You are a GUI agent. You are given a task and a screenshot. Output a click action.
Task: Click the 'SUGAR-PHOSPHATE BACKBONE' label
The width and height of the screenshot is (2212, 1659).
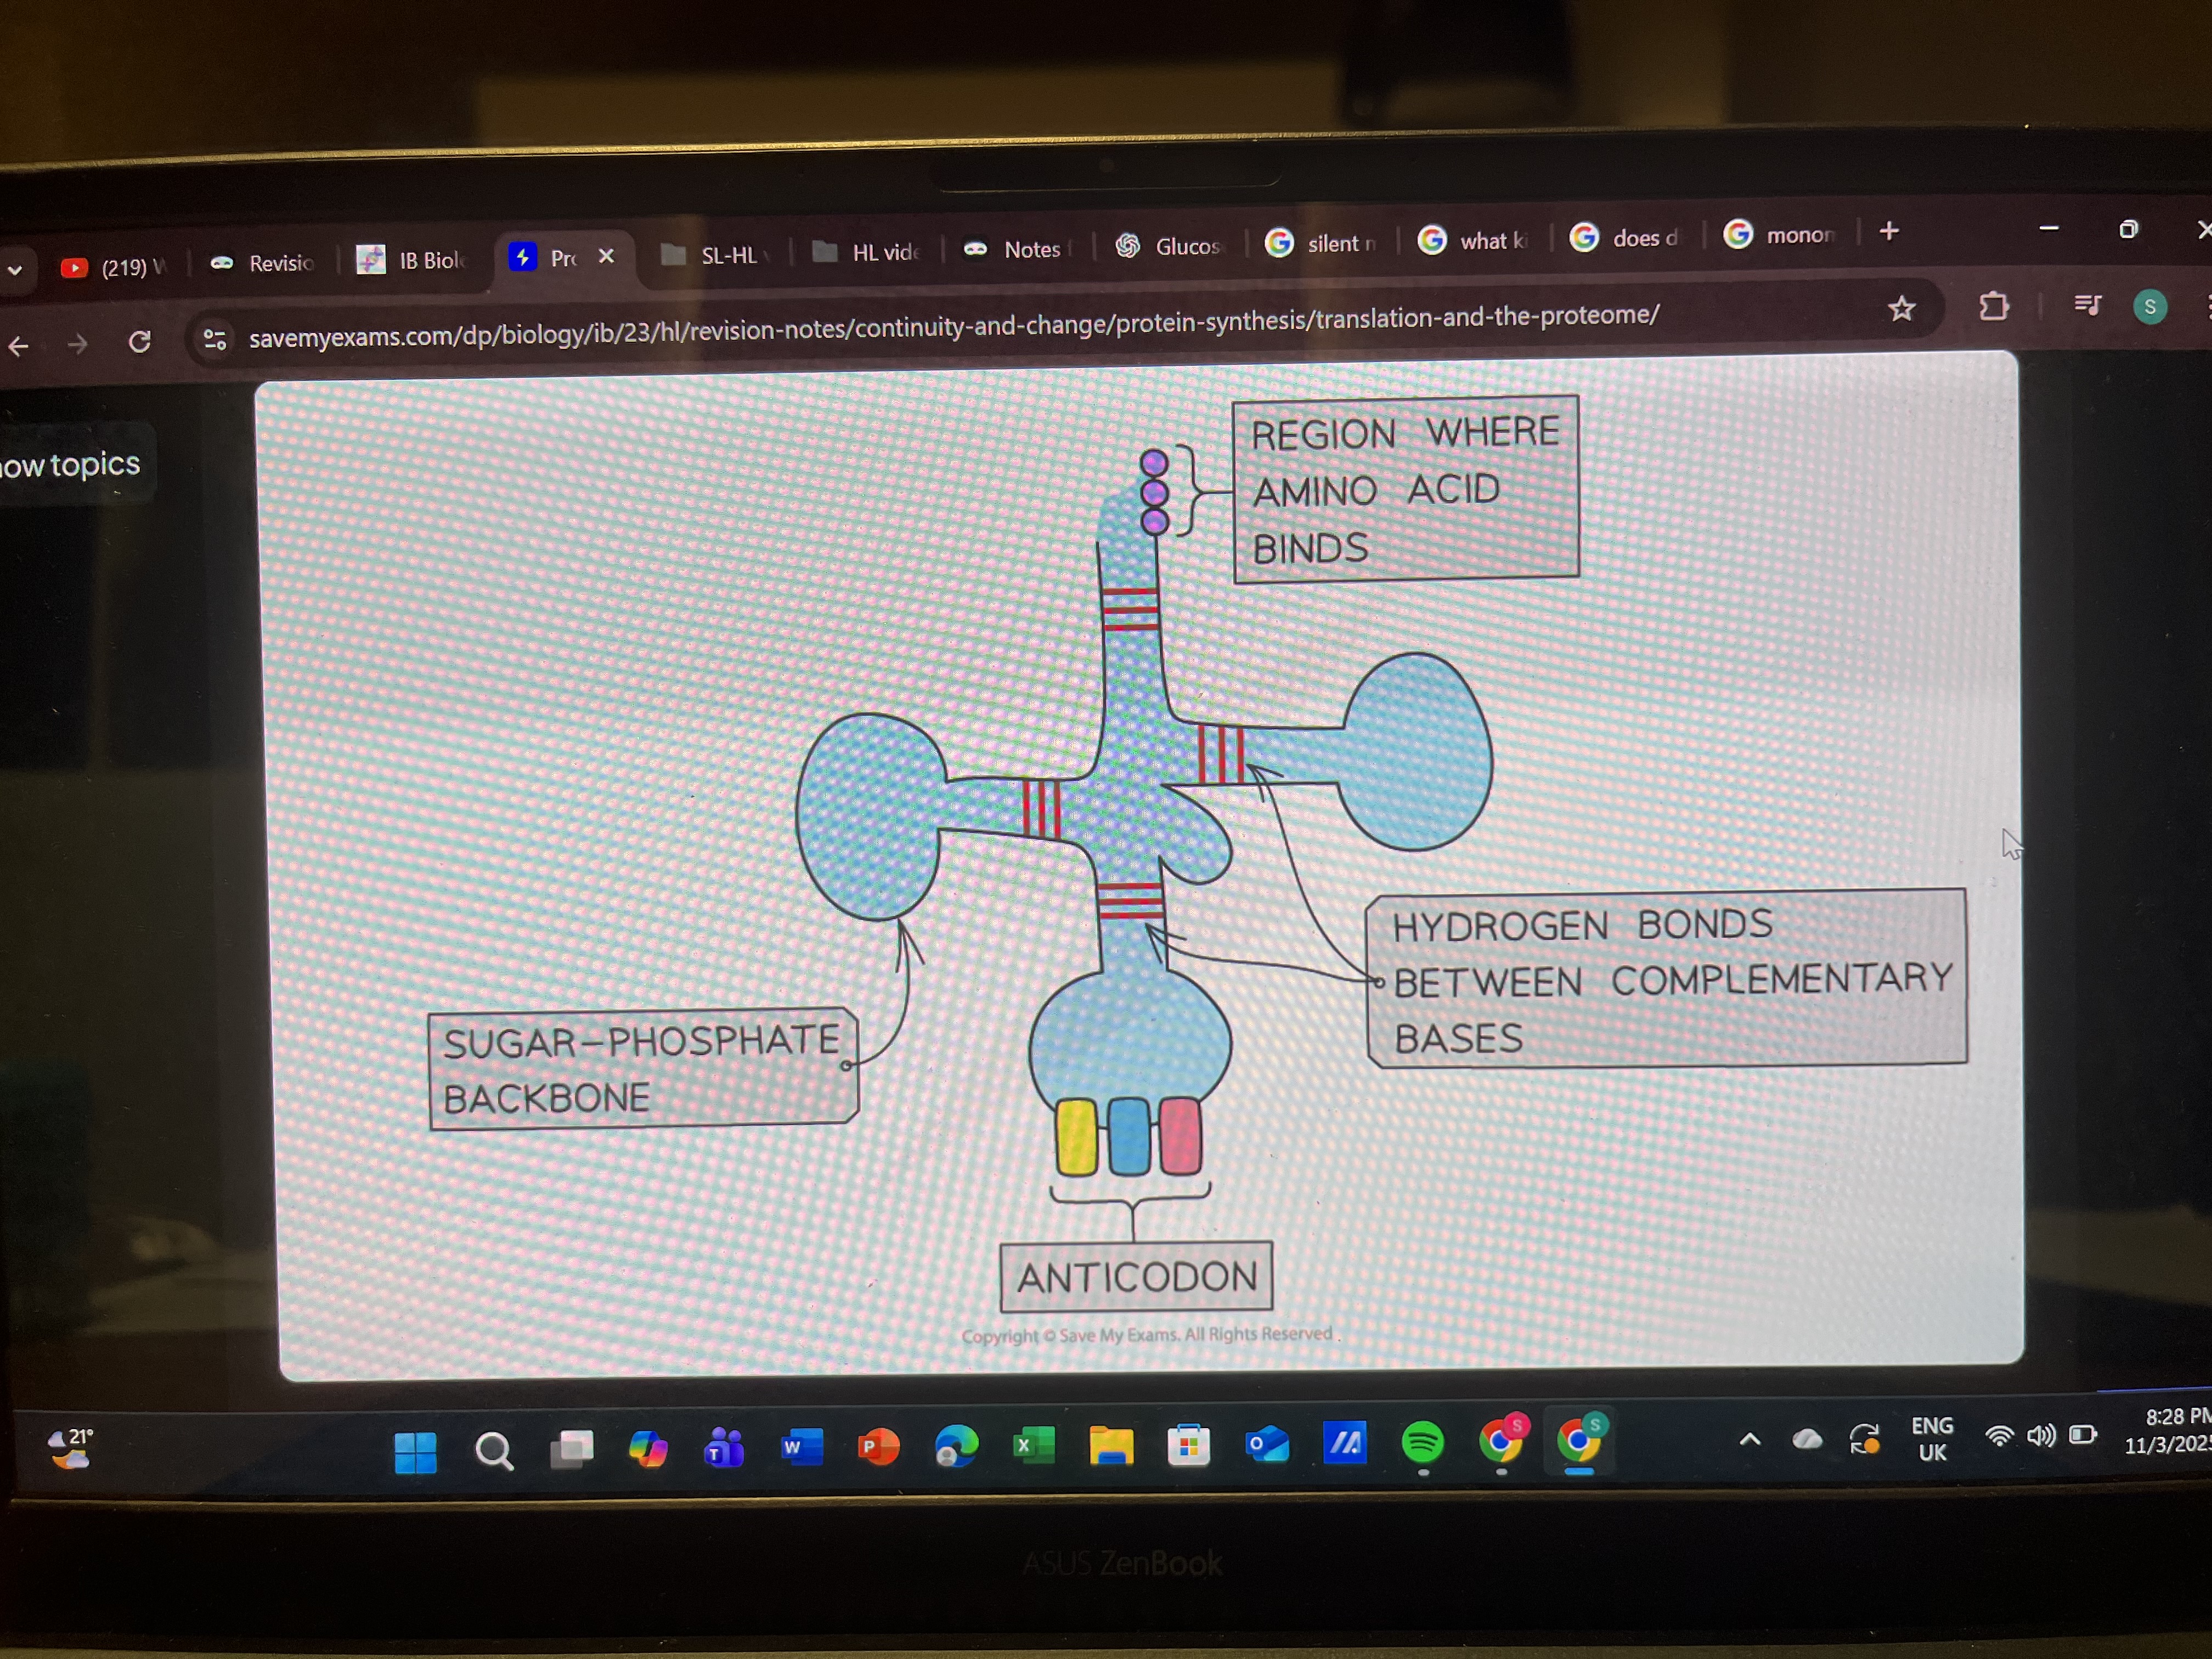click(x=643, y=1069)
